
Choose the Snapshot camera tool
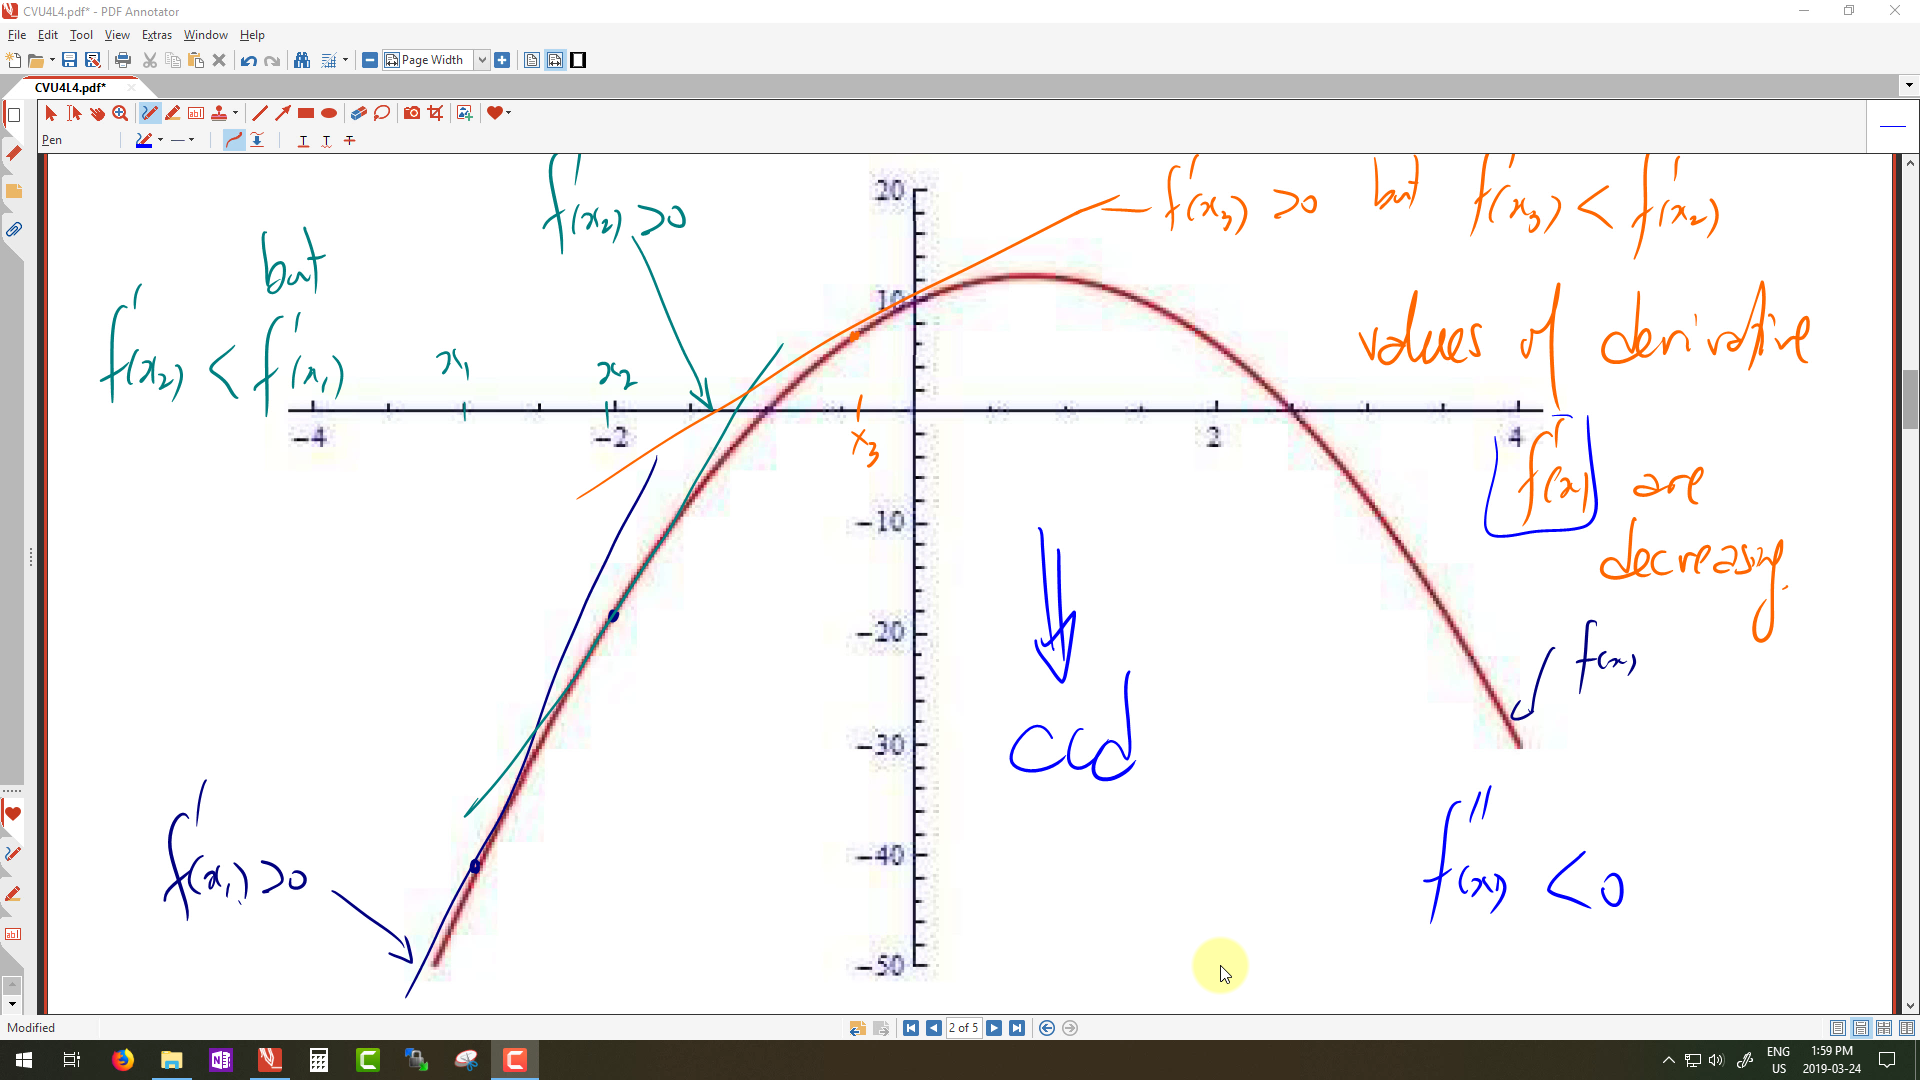[411, 113]
